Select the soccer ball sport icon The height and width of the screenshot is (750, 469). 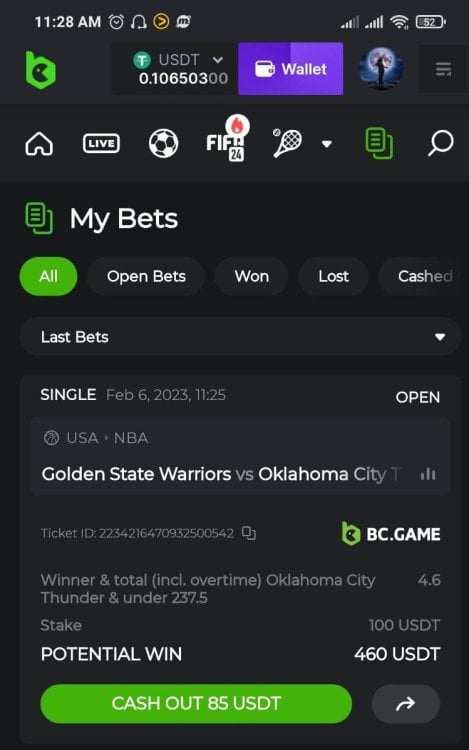pos(164,143)
